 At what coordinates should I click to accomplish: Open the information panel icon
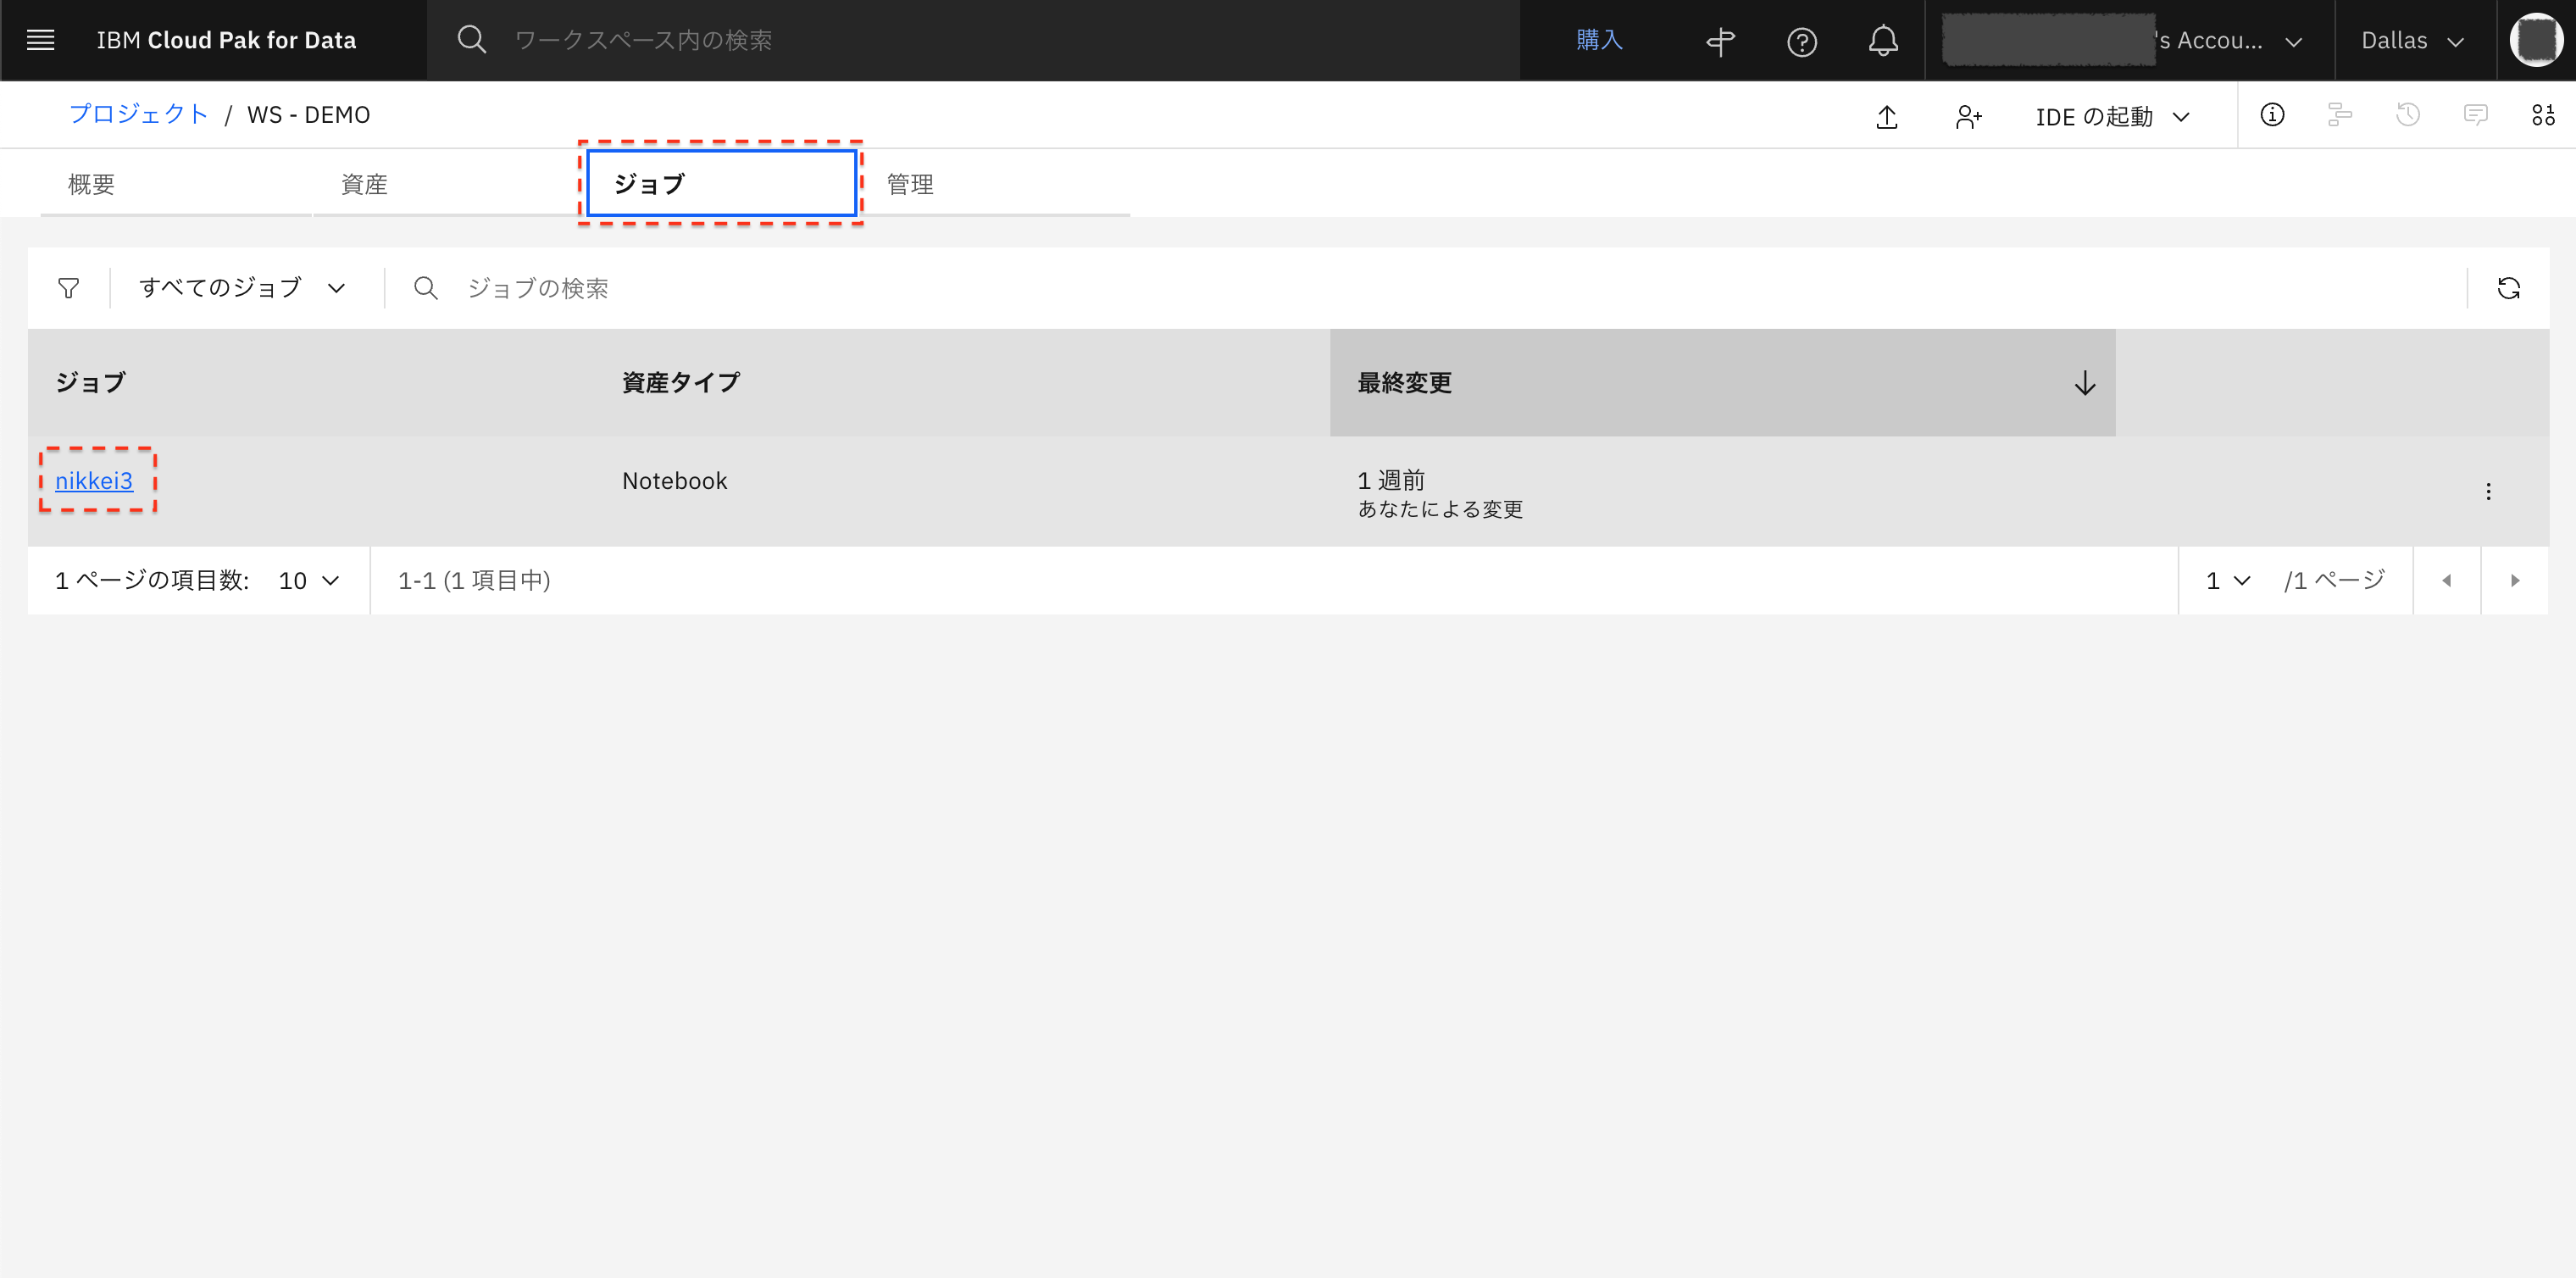pos(2271,115)
